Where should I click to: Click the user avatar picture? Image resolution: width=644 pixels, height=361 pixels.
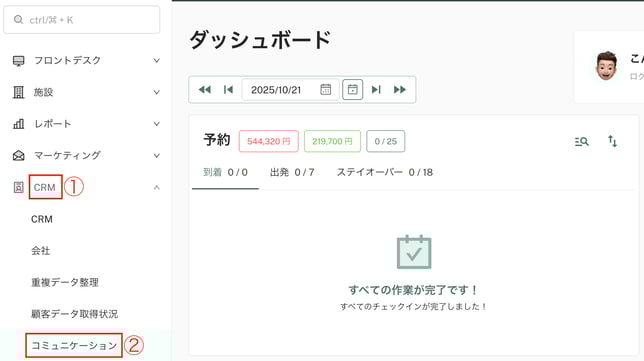click(607, 66)
